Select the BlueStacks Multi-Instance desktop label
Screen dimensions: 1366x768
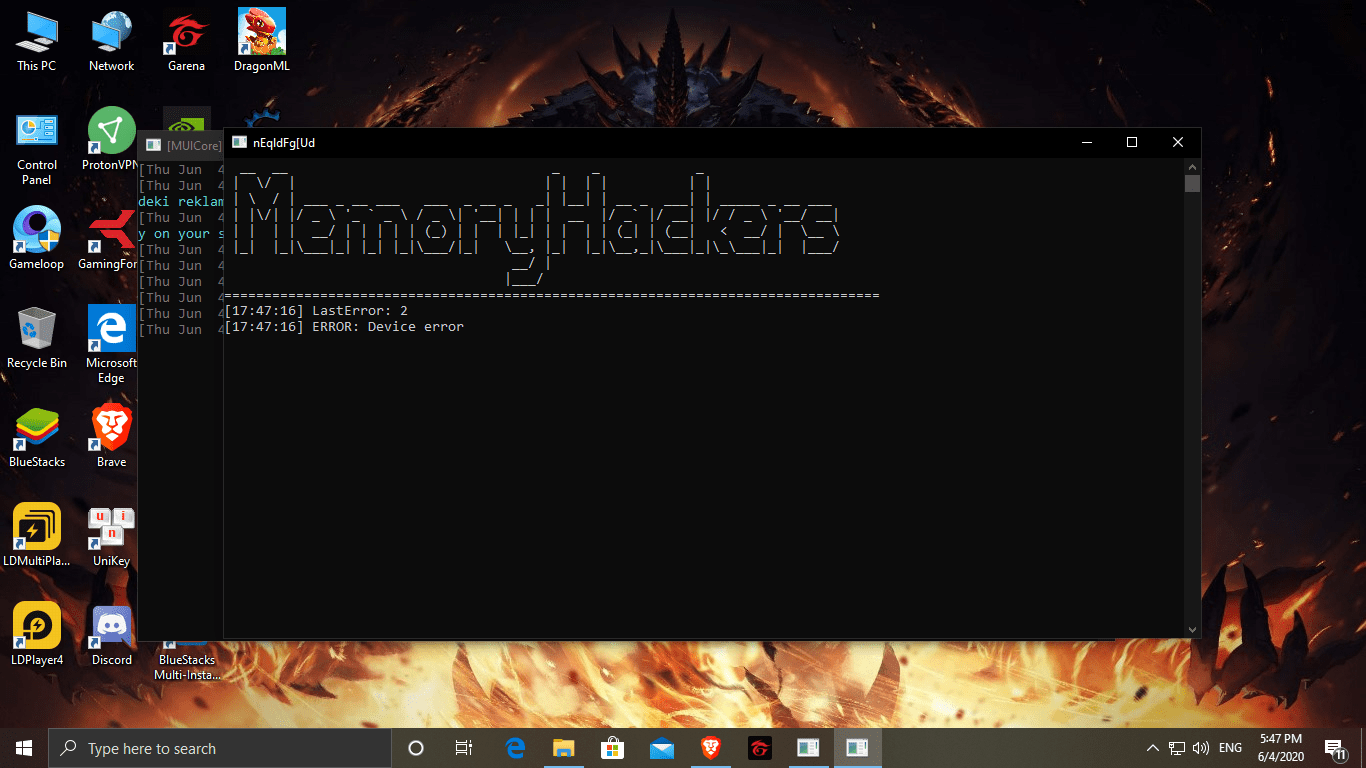click(187, 667)
